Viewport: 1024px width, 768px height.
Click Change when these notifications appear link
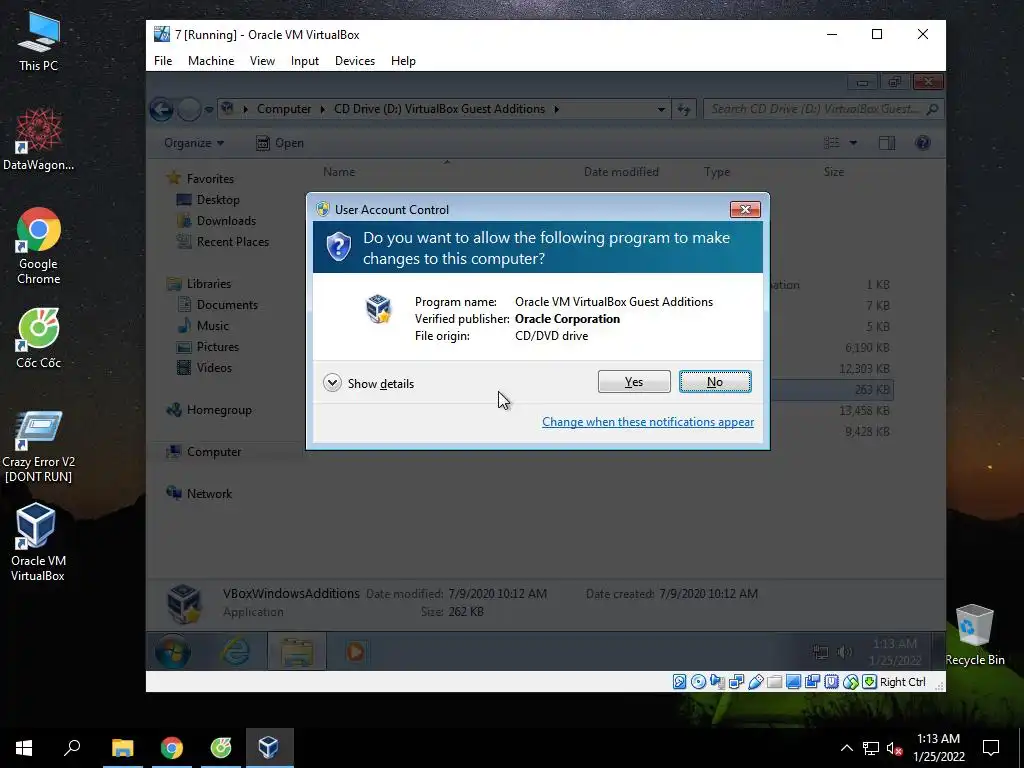click(x=648, y=422)
